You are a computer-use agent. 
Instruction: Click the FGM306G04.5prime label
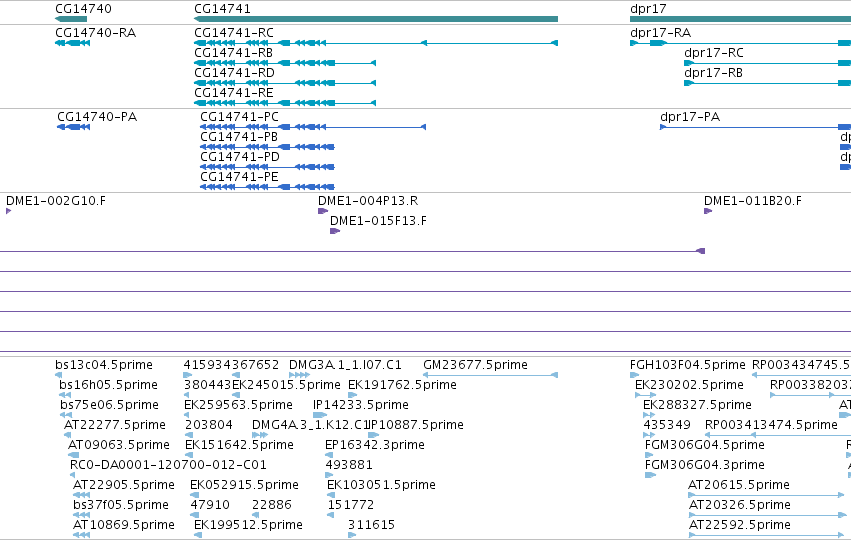point(704,446)
